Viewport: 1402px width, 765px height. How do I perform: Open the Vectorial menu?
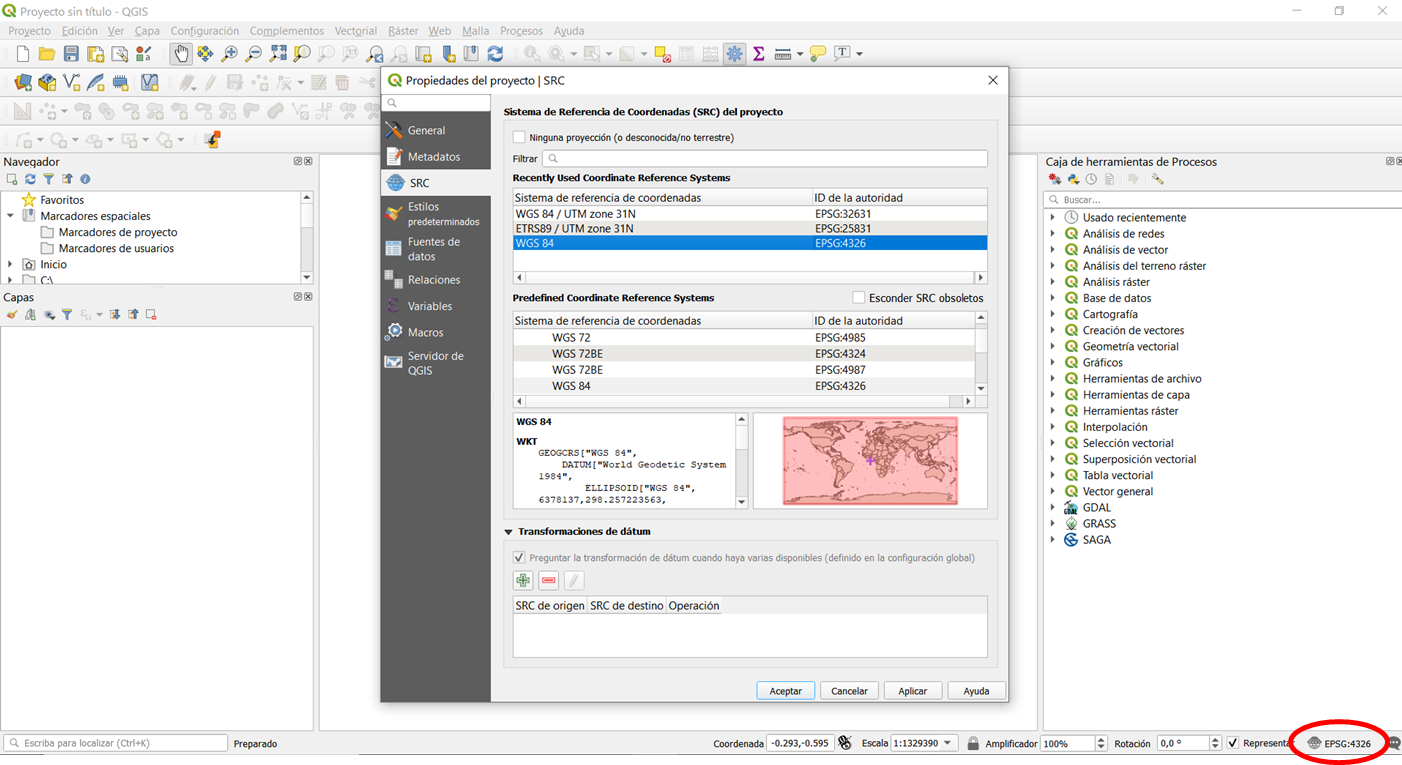click(x=356, y=31)
